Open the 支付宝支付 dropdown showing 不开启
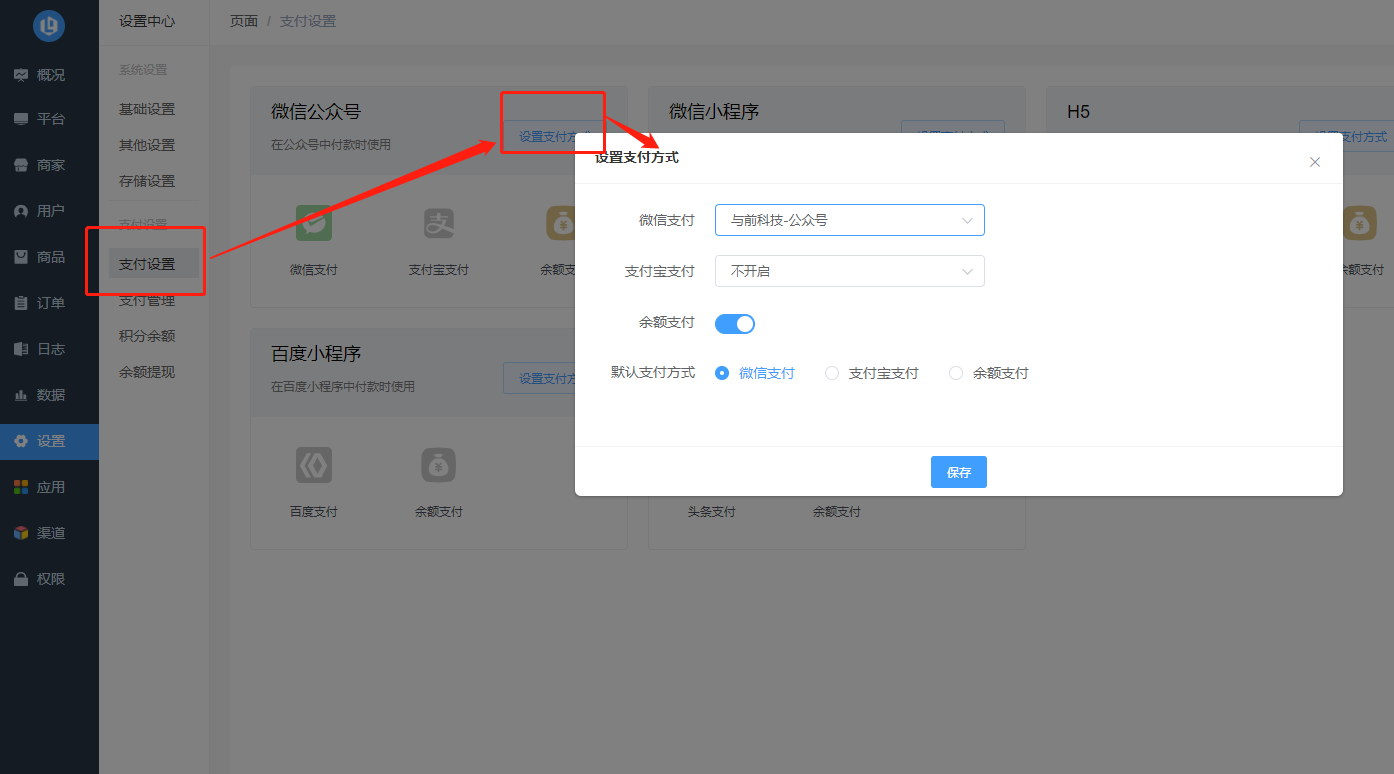The width and height of the screenshot is (1394, 774). point(850,271)
